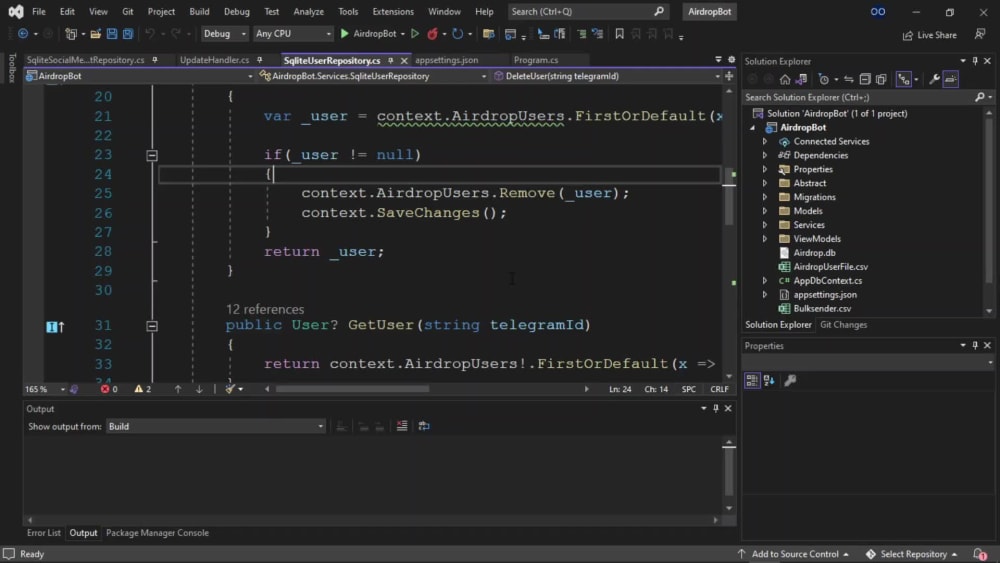Click Property Pages wrench in Properties panel
Screen dimensions: 1000x563
(x=790, y=381)
